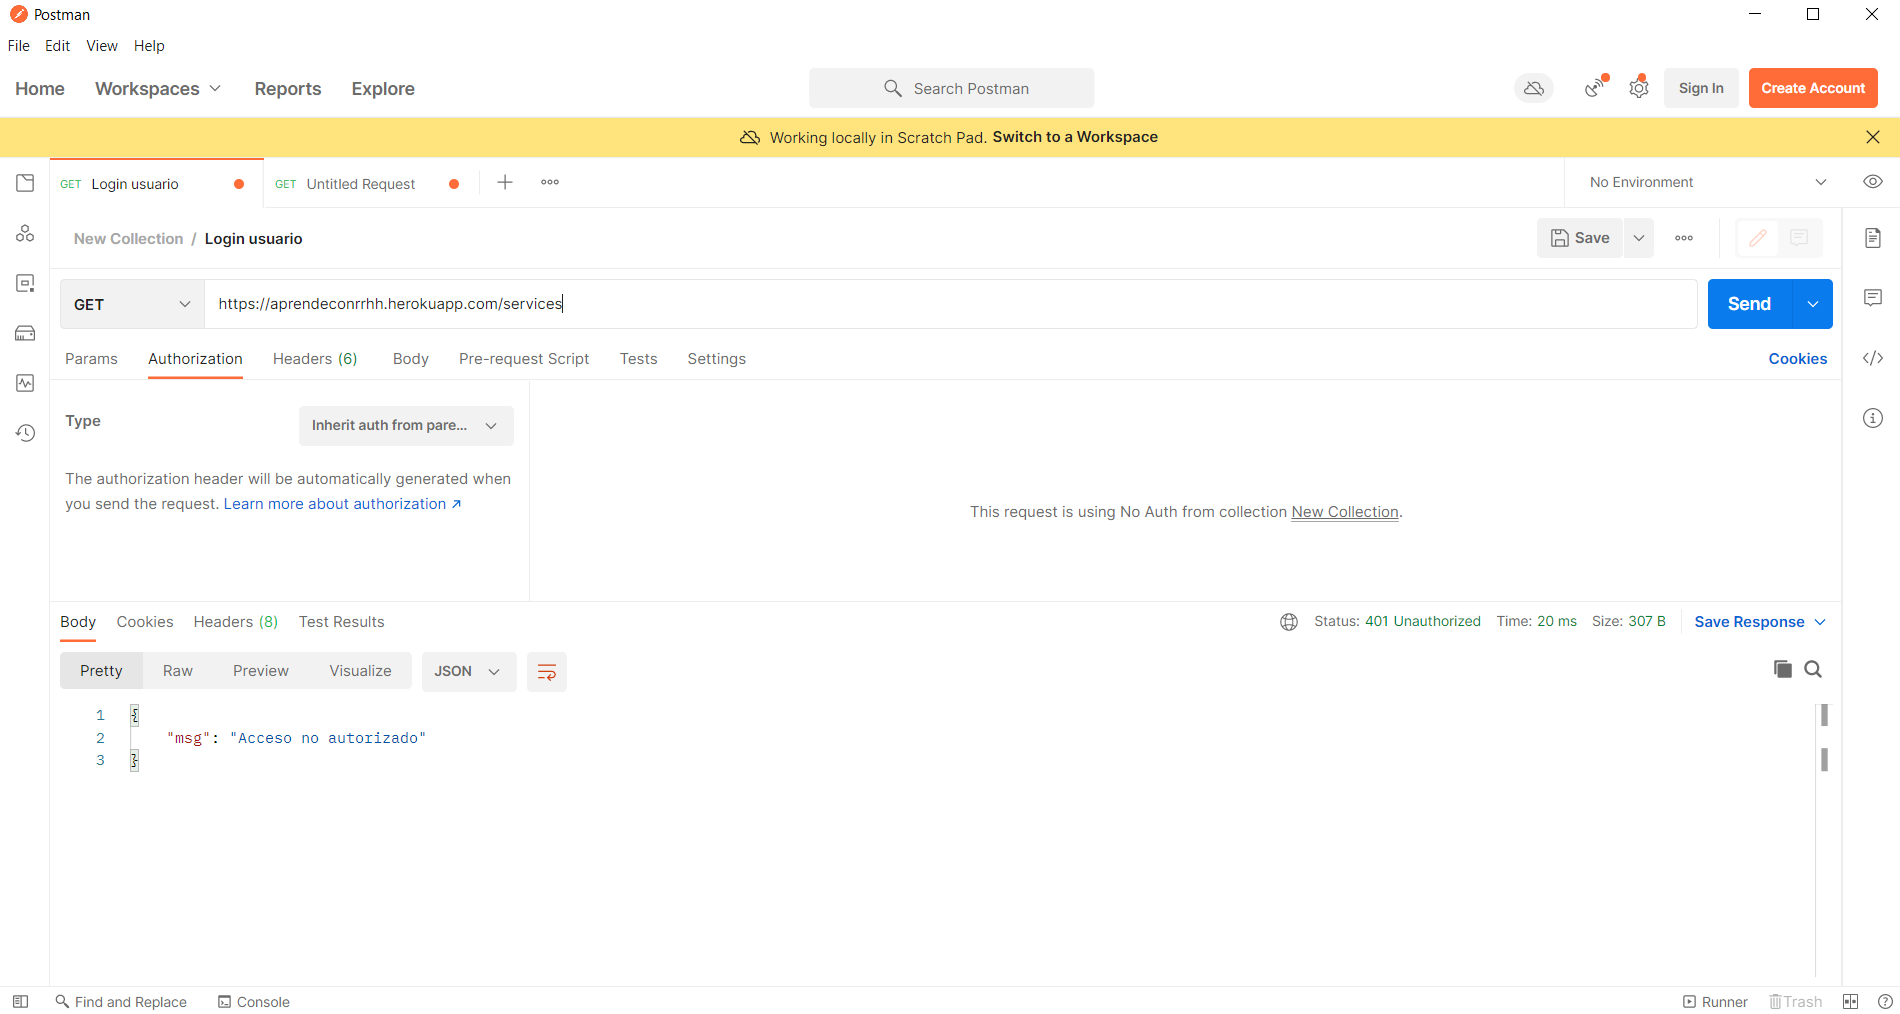
Task: Hide the Scratch Pad warning banner
Action: tap(1872, 137)
